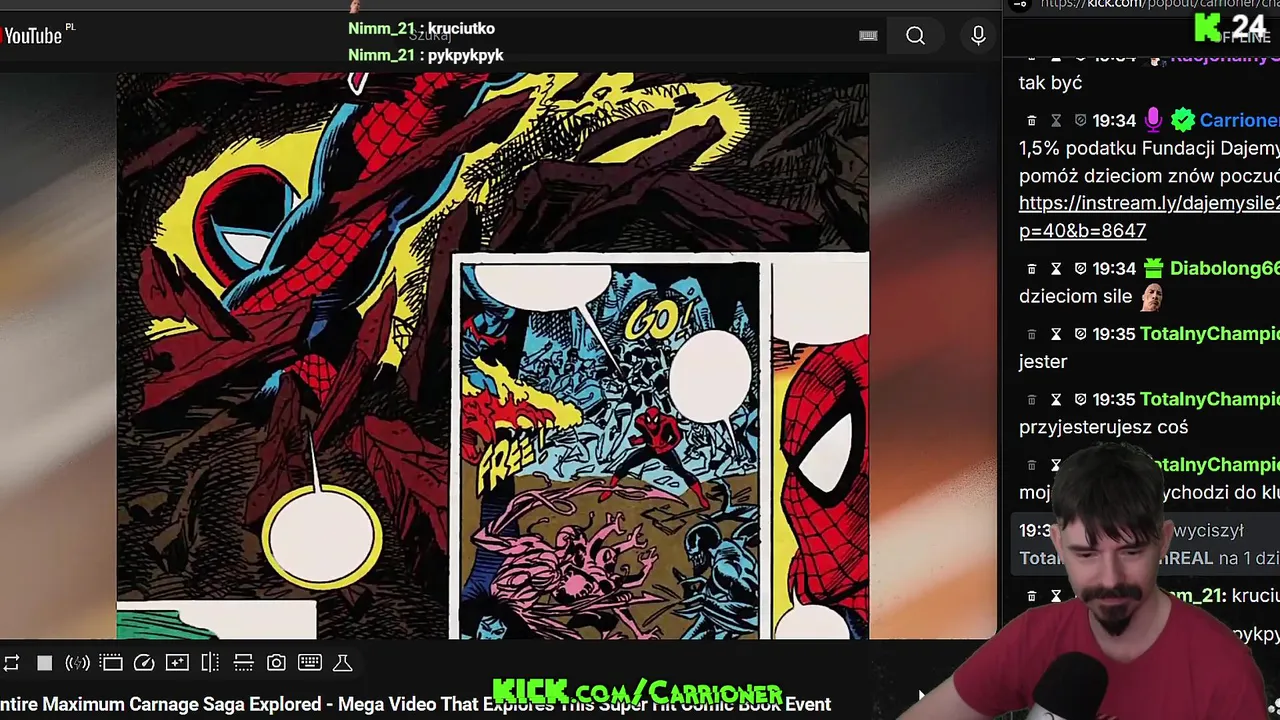
Task: Take a screenshot with camera icon
Action: [276, 663]
